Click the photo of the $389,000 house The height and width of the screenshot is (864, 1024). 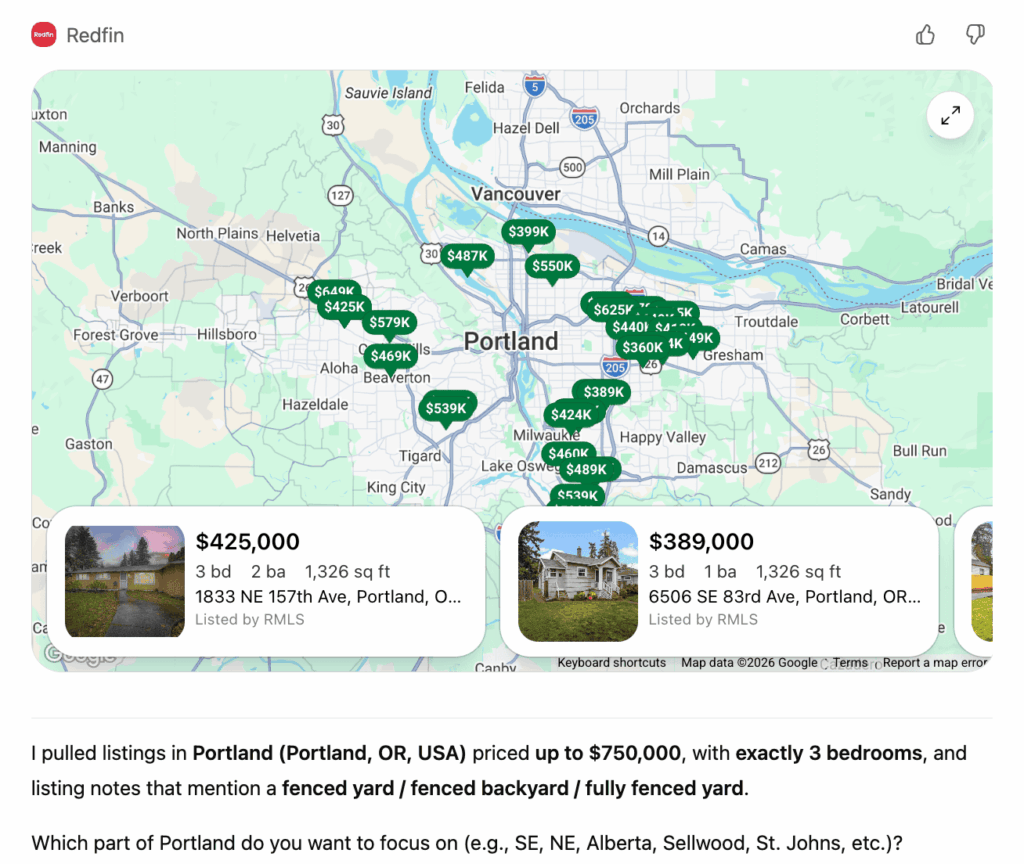tap(578, 581)
